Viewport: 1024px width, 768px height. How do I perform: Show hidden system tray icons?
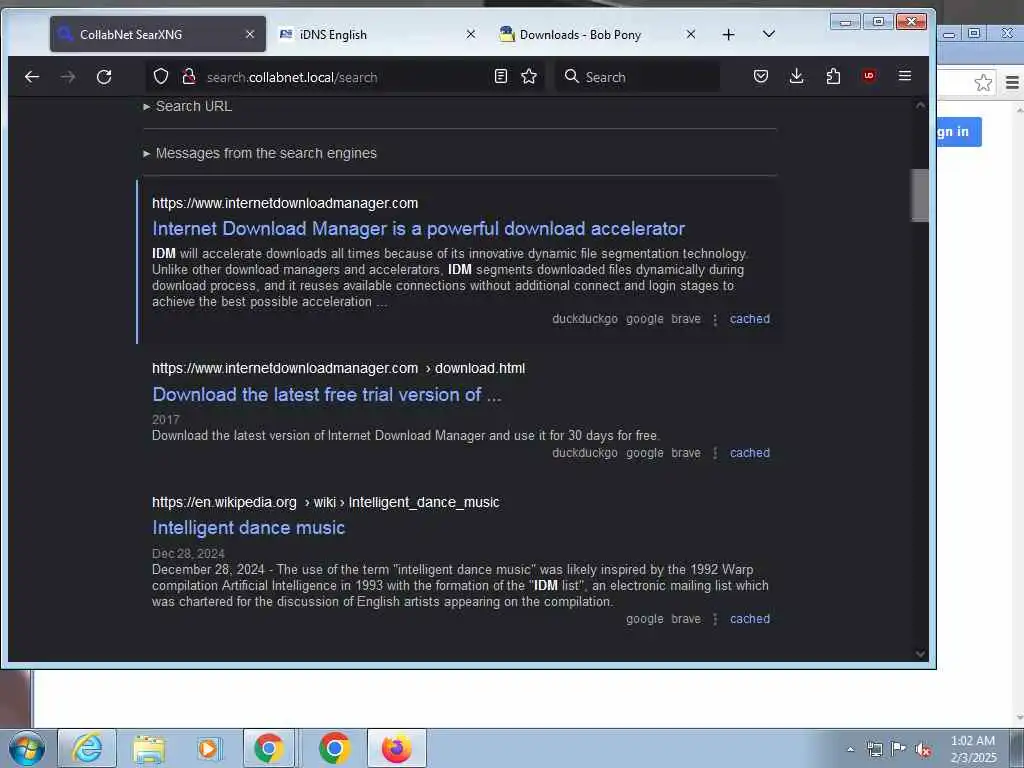pos(850,749)
